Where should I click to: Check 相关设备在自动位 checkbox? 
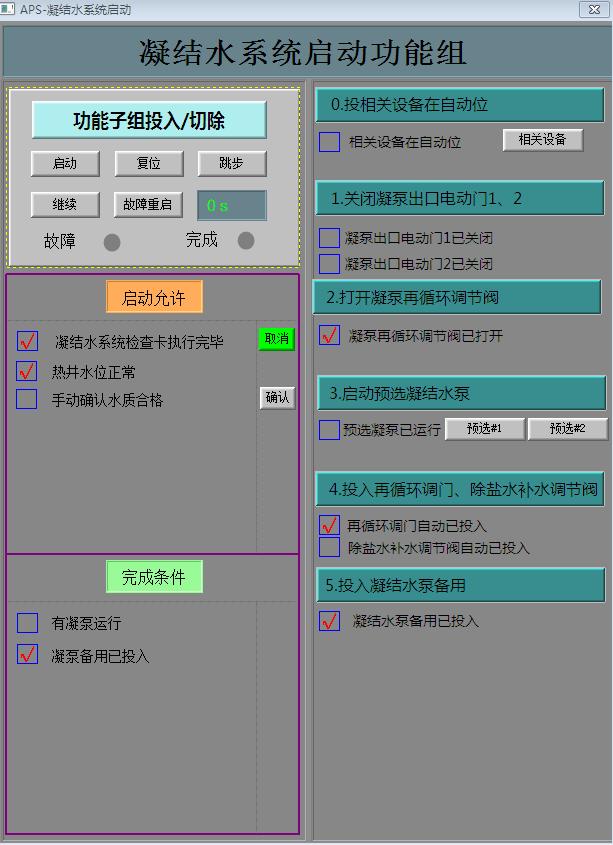pyautogui.click(x=329, y=142)
